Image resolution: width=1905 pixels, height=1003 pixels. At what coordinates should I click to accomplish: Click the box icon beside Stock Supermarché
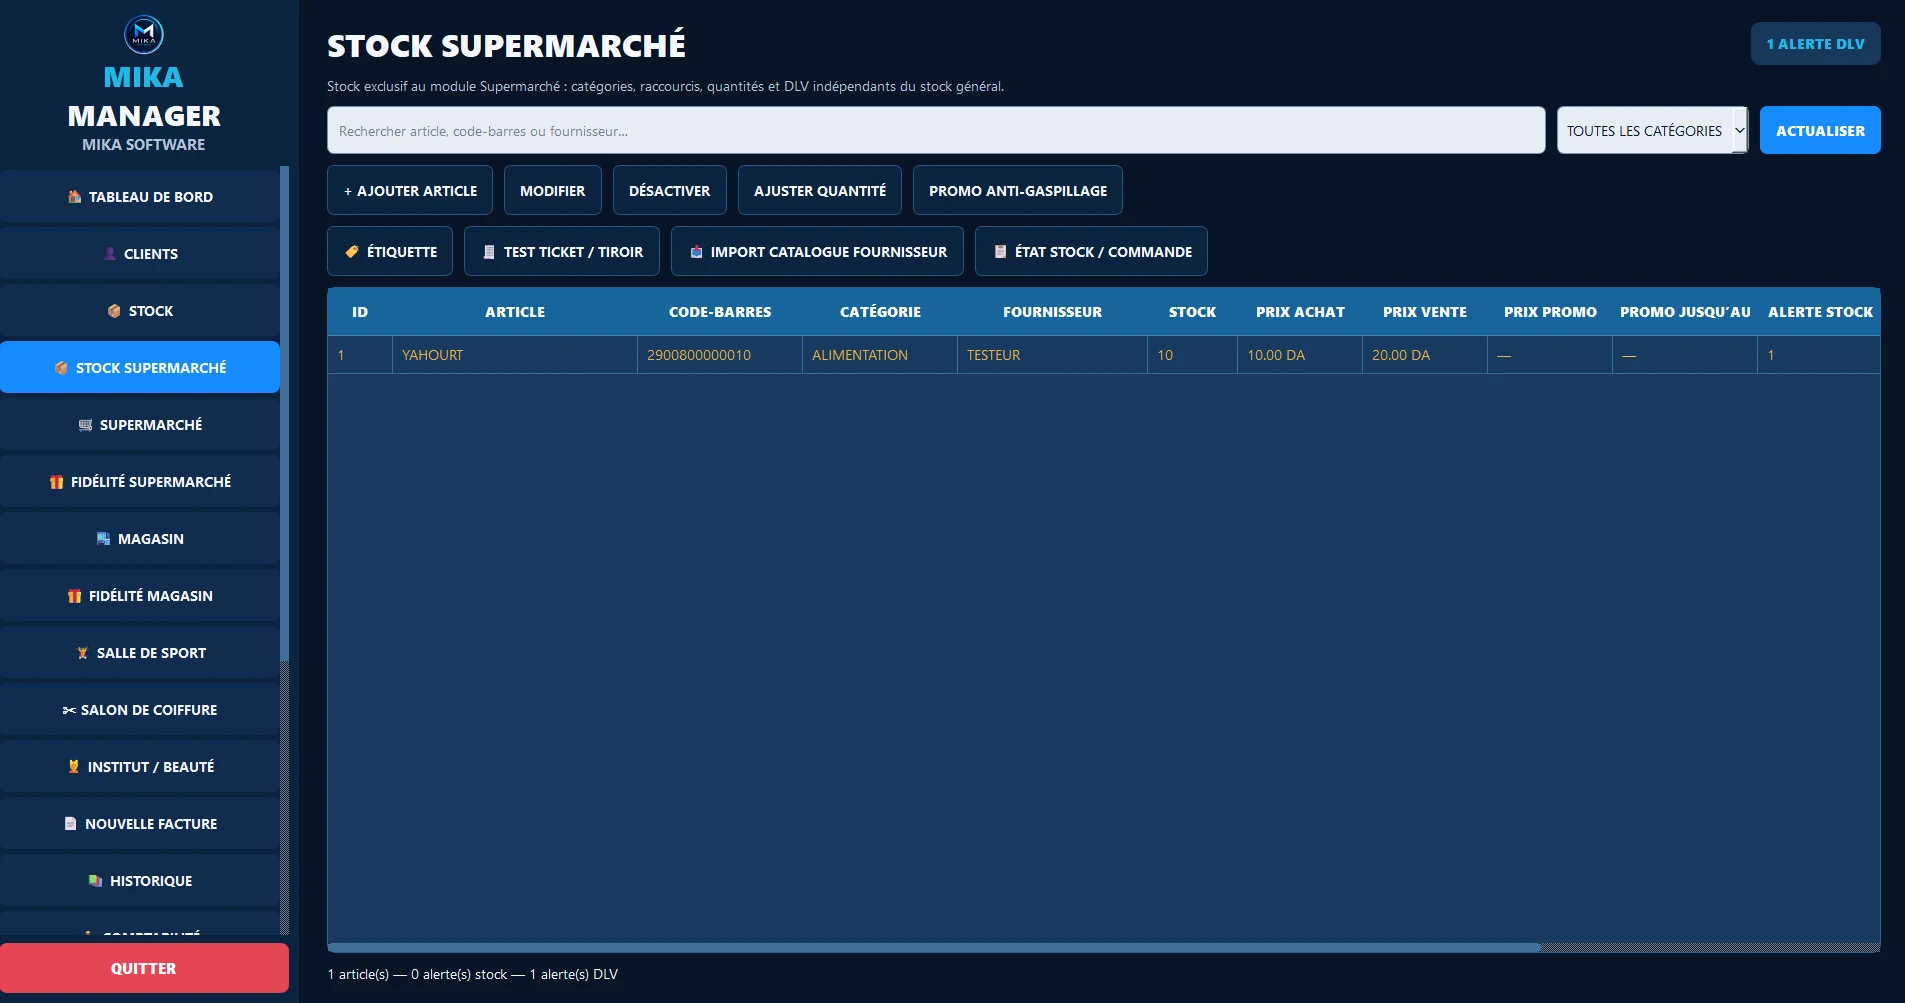pos(62,368)
